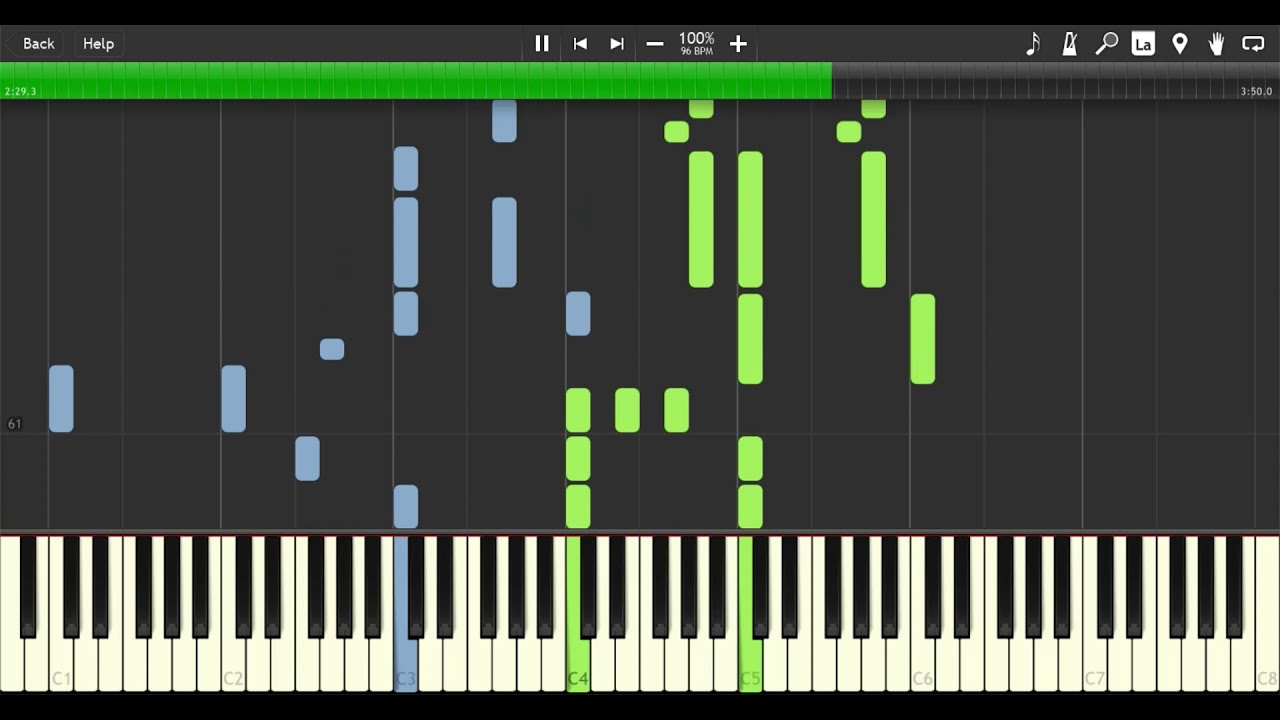Skip back to the previous section

click(x=579, y=43)
